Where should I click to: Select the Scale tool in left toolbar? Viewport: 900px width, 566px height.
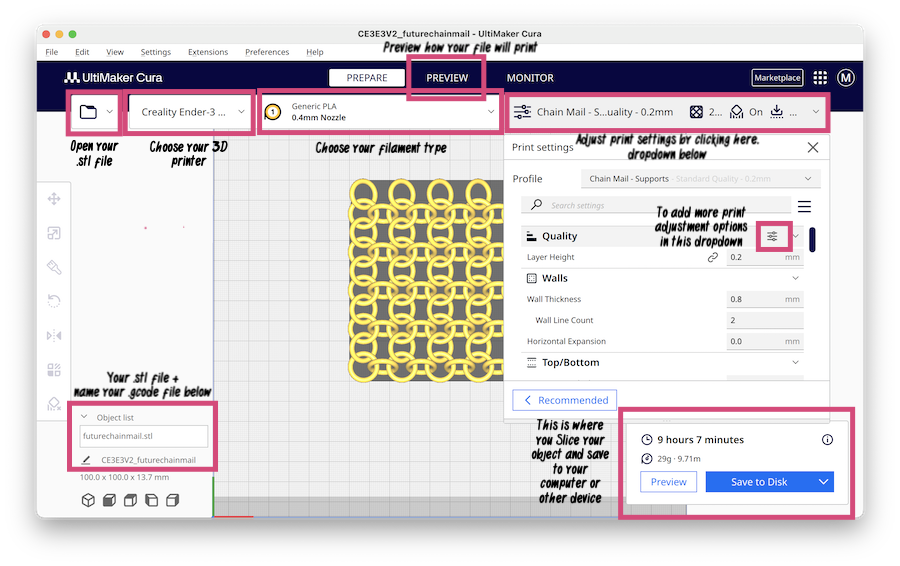pos(55,233)
